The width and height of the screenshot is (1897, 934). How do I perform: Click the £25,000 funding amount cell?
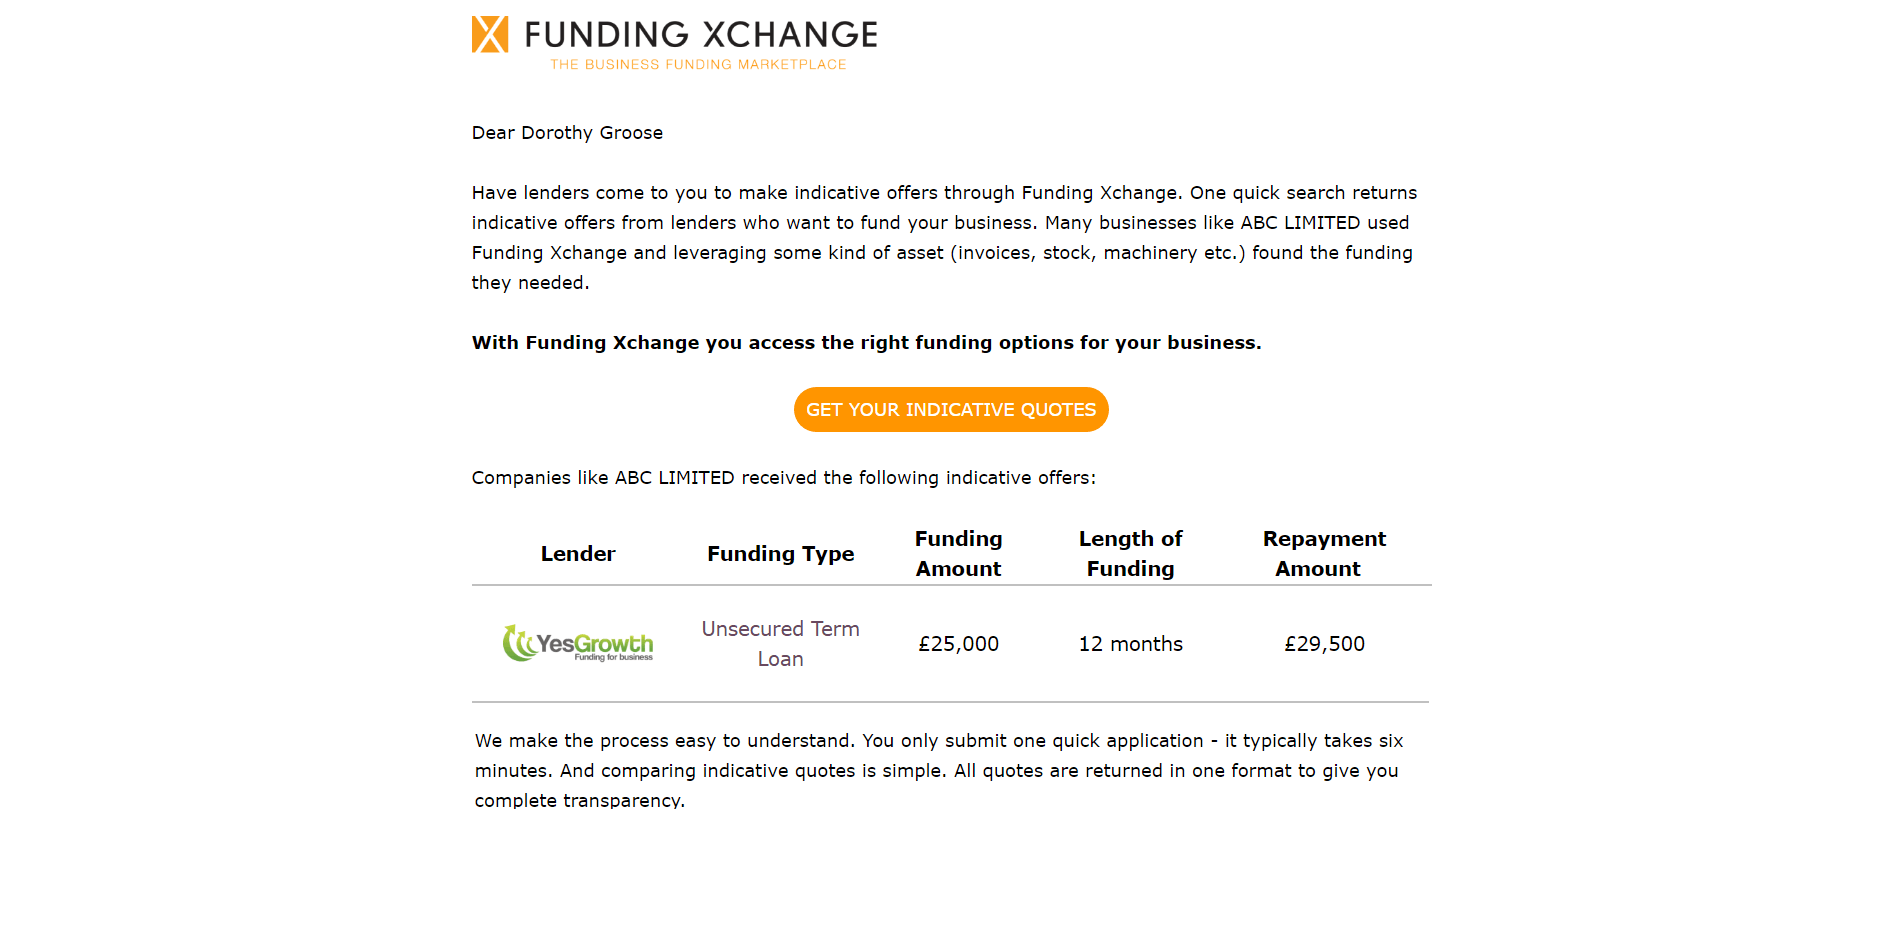click(959, 644)
